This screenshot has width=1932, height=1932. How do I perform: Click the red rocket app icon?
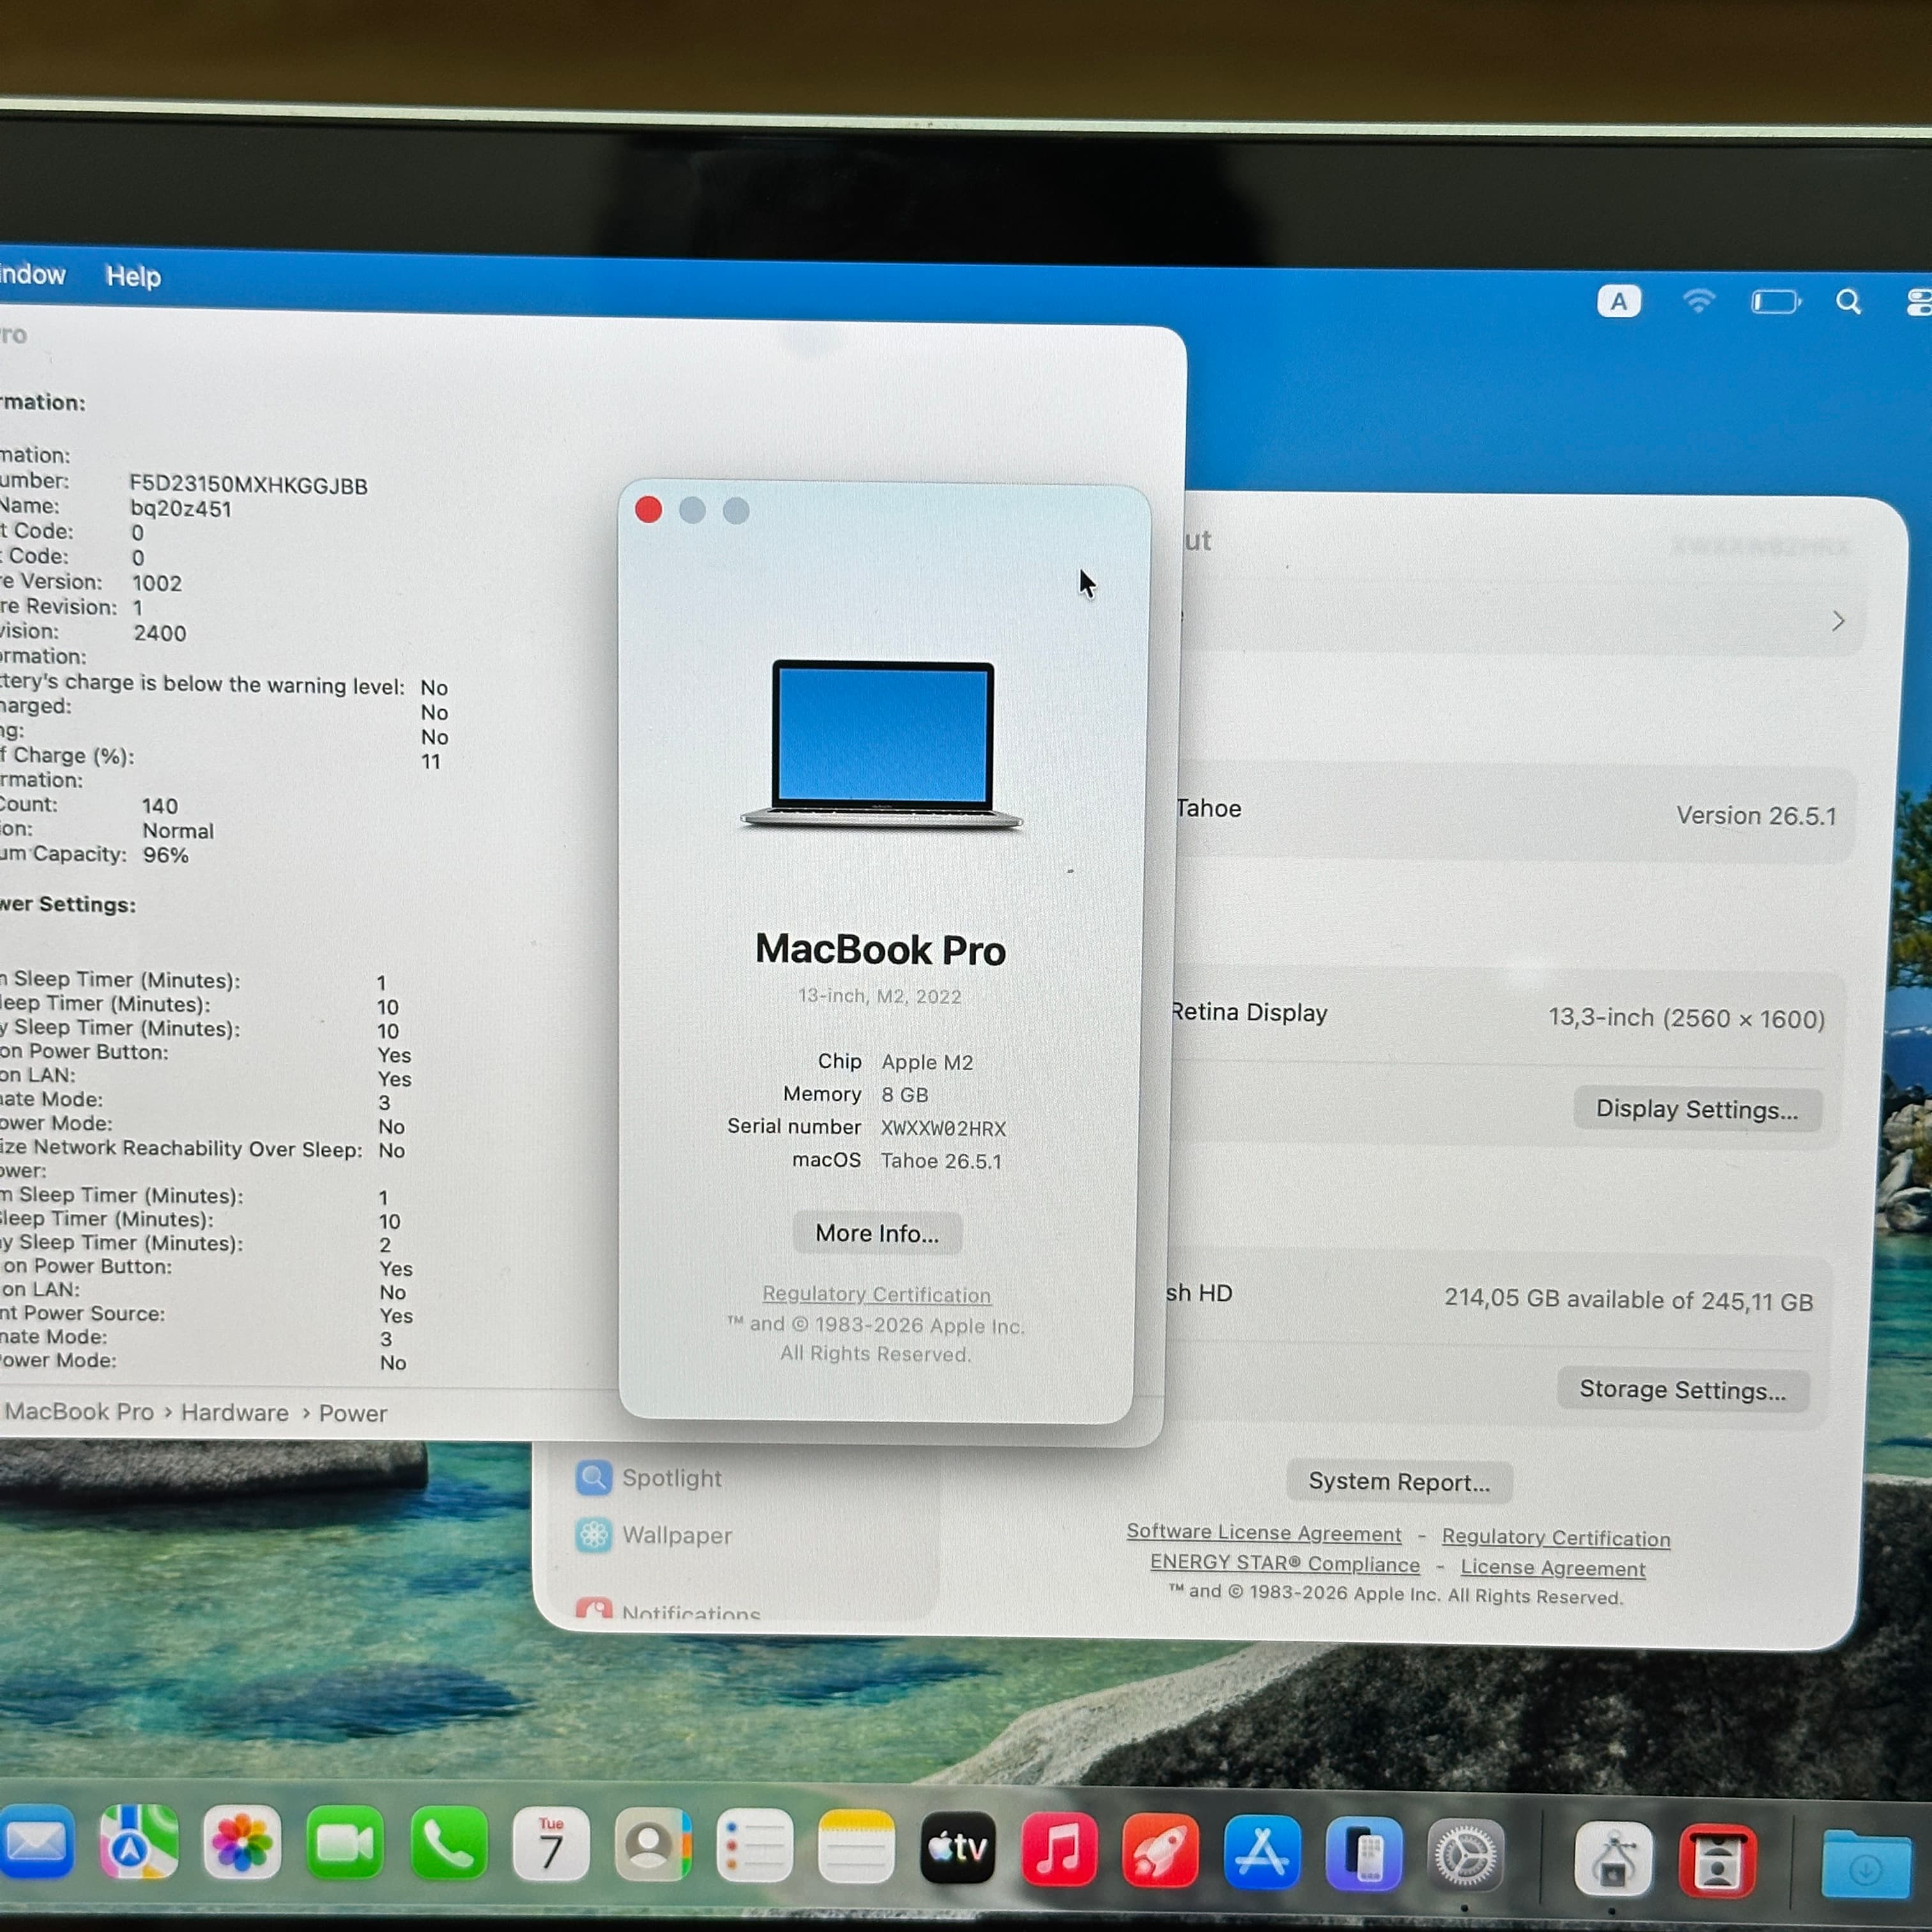point(1161,1851)
